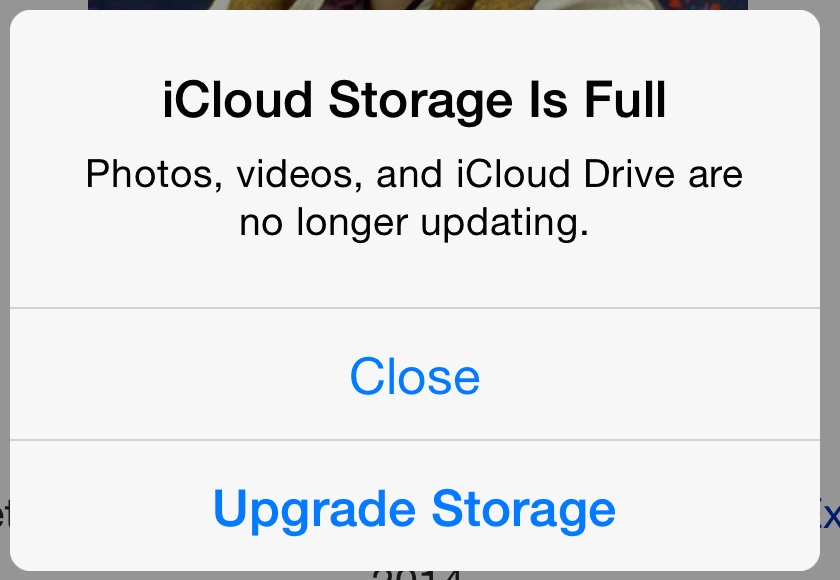Click the empty space below the alert message
This screenshot has height=580, width=840.
(415, 274)
